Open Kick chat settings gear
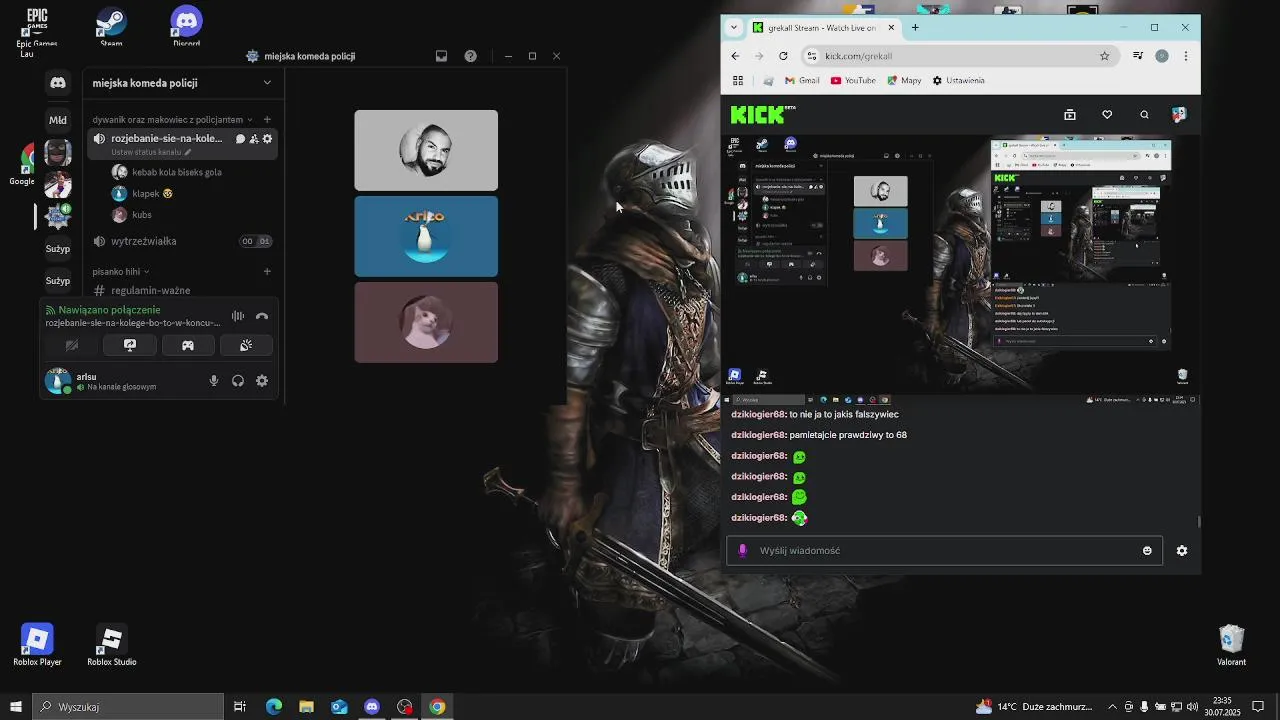 click(x=1182, y=551)
